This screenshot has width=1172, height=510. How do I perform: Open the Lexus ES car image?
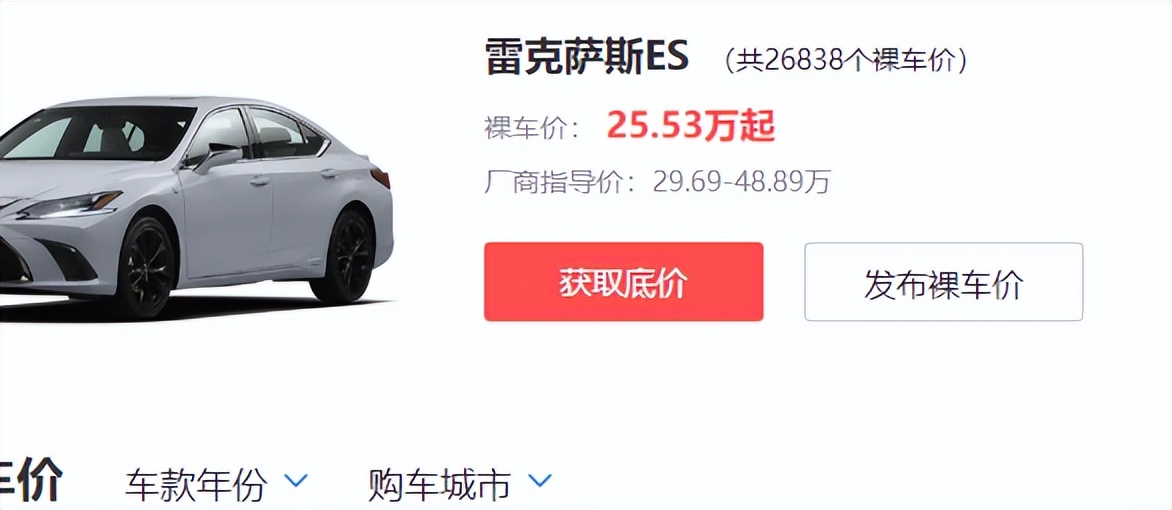(196, 207)
